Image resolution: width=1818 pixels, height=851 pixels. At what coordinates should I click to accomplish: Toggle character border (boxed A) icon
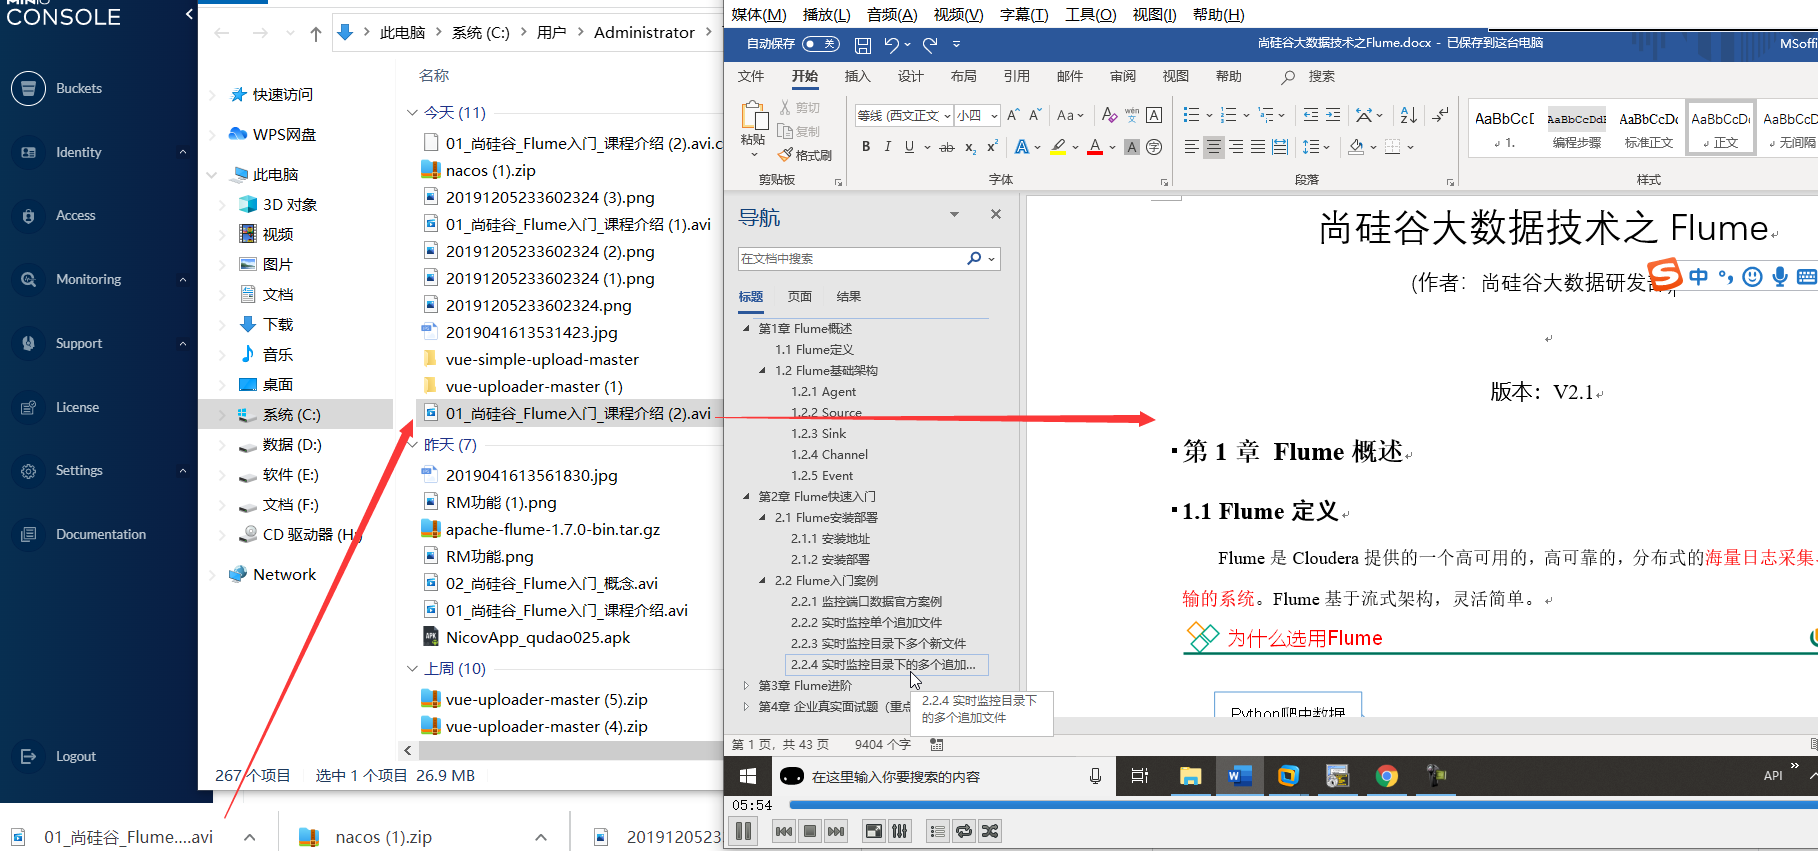(x=1154, y=115)
